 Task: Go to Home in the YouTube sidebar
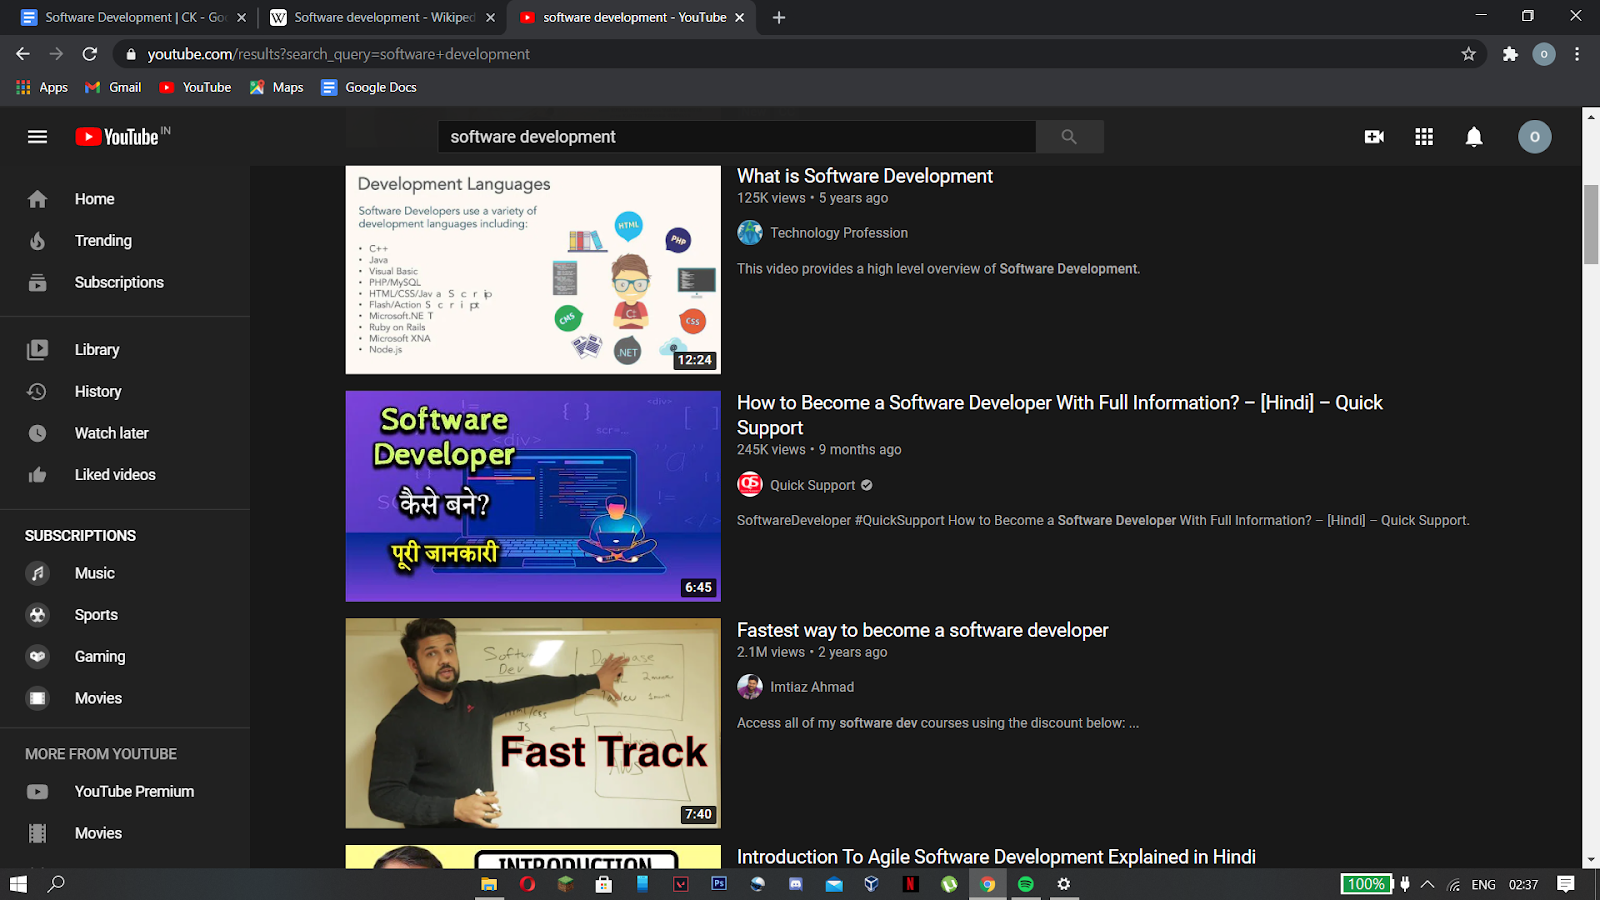pyautogui.click(x=125, y=199)
